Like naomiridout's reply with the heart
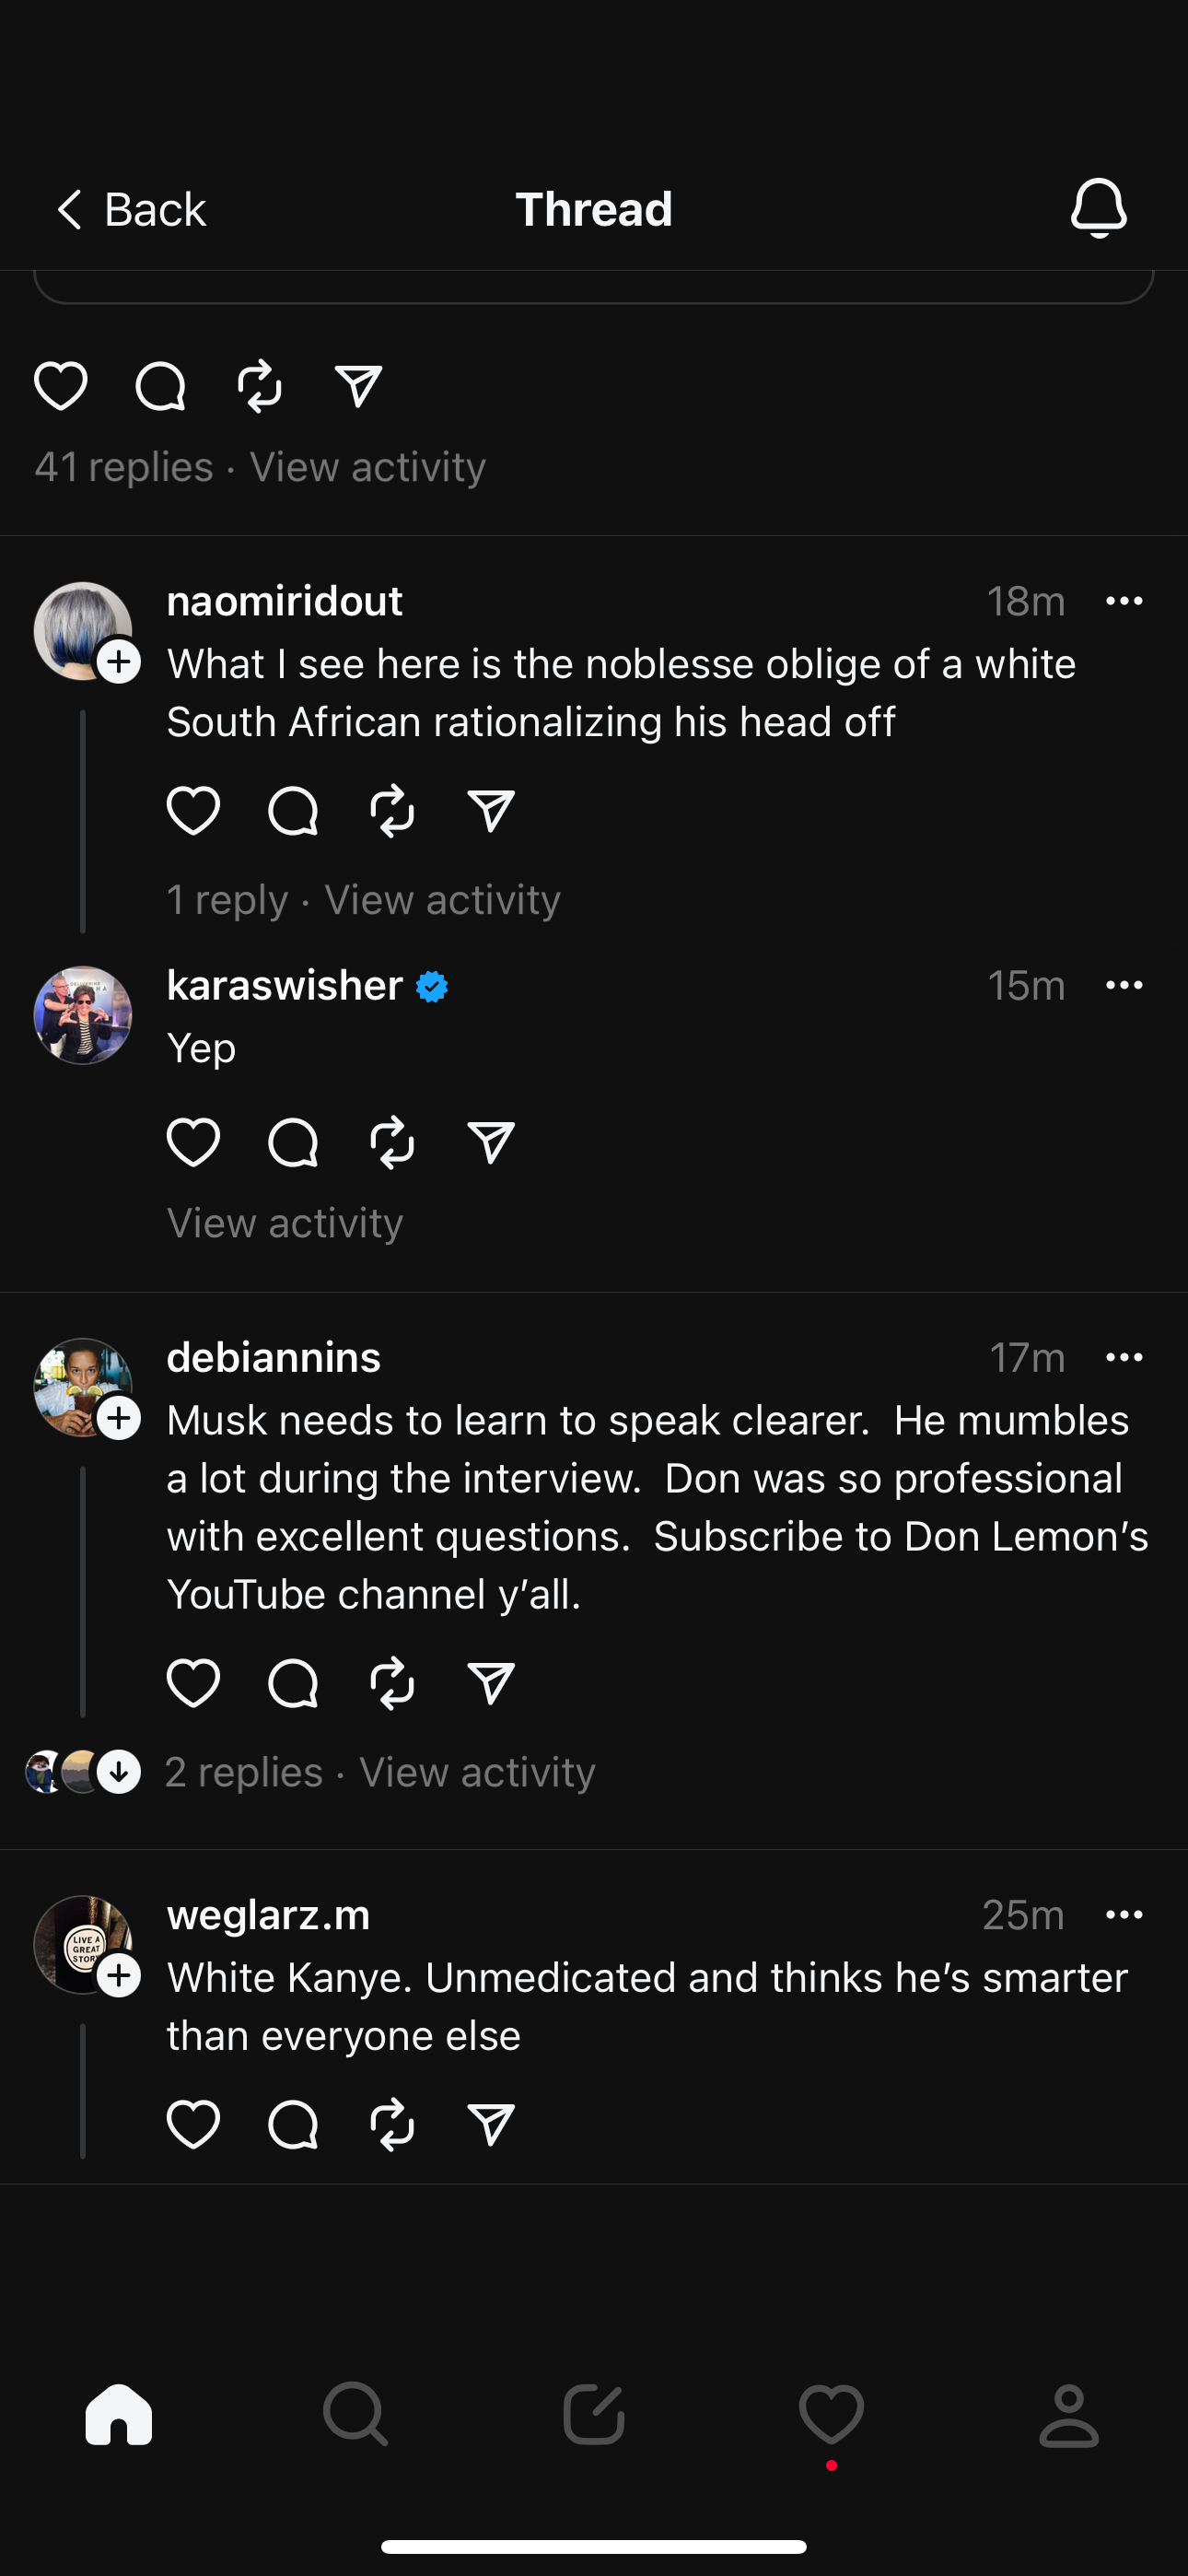The height and width of the screenshot is (2576, 1188). pos(193,810)
